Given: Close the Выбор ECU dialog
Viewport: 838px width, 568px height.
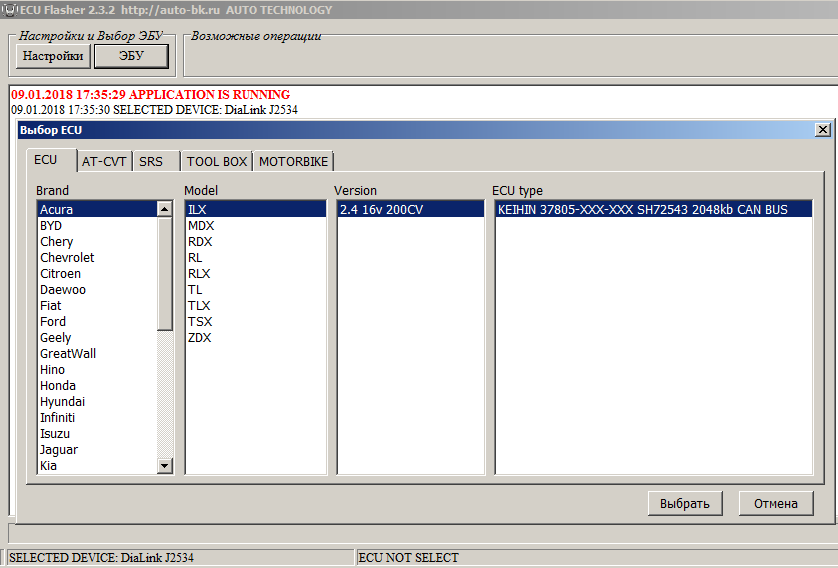Looking at the screenshot, I should (x=823, y=130).
